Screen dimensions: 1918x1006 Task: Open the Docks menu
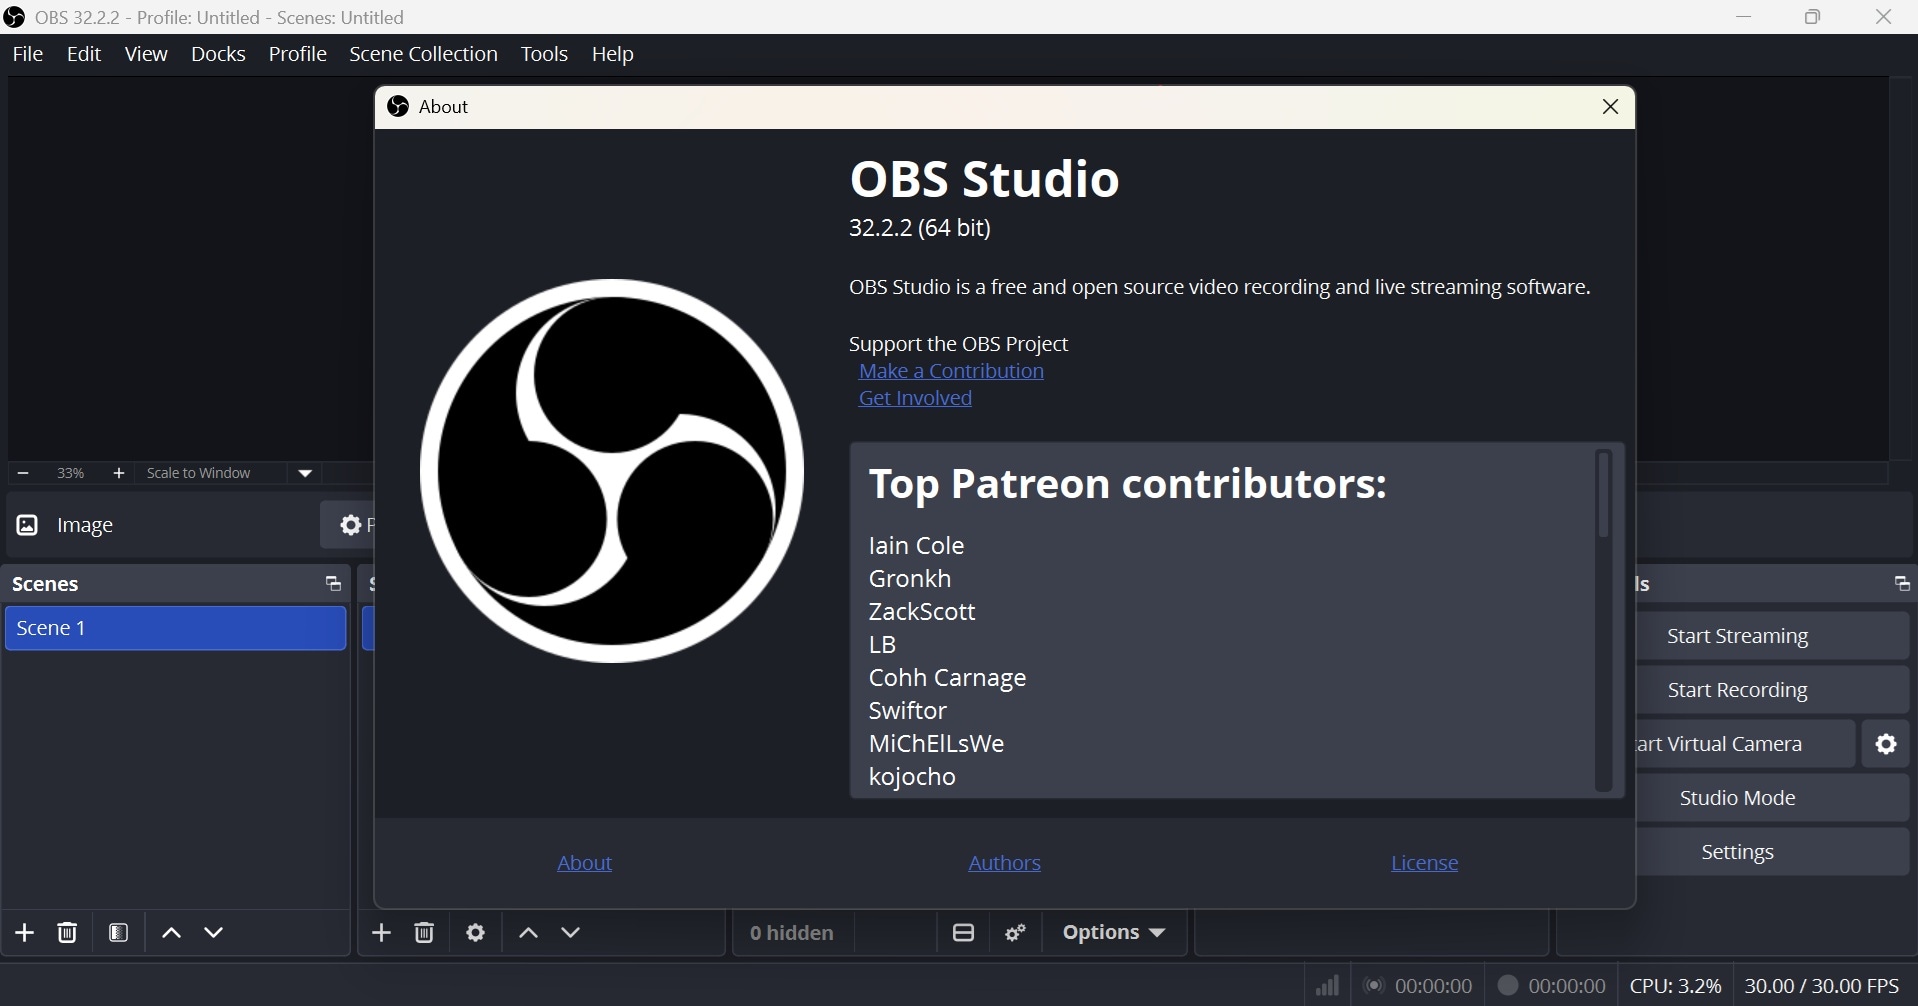point(218,54)
